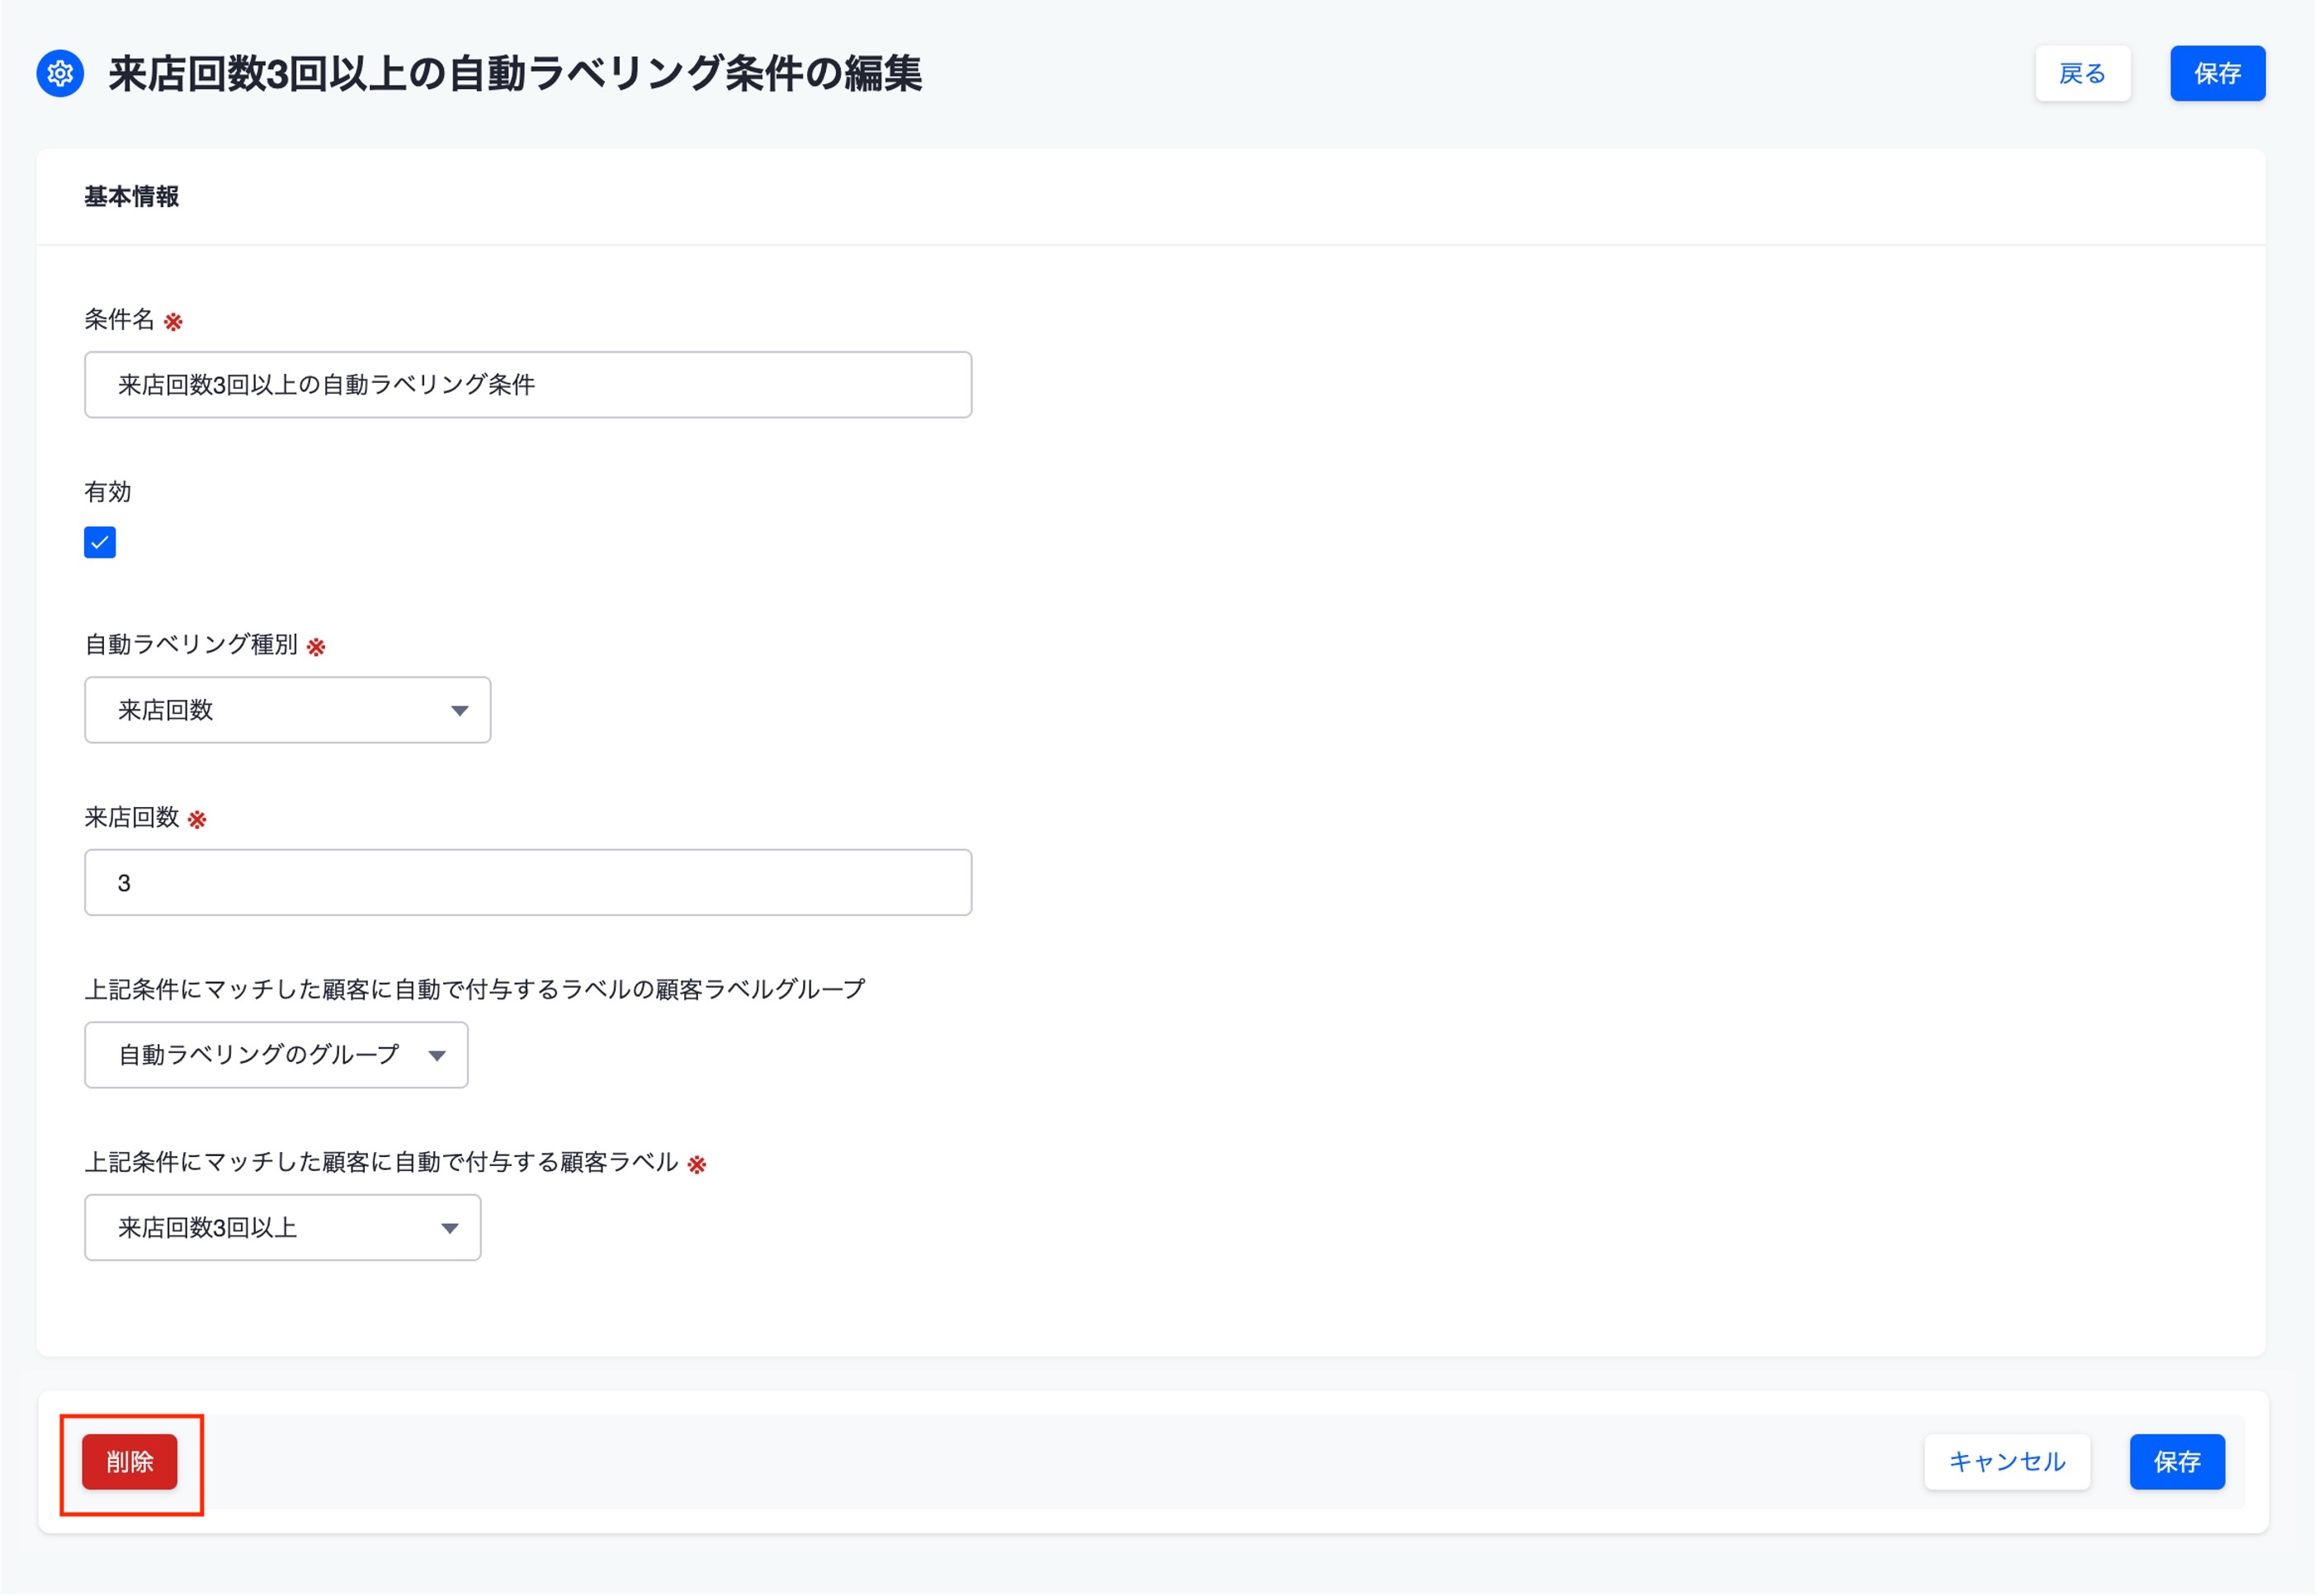
Task: Open the 自動ラベリング種別 dropdown
Action: [x=288, y=711]
